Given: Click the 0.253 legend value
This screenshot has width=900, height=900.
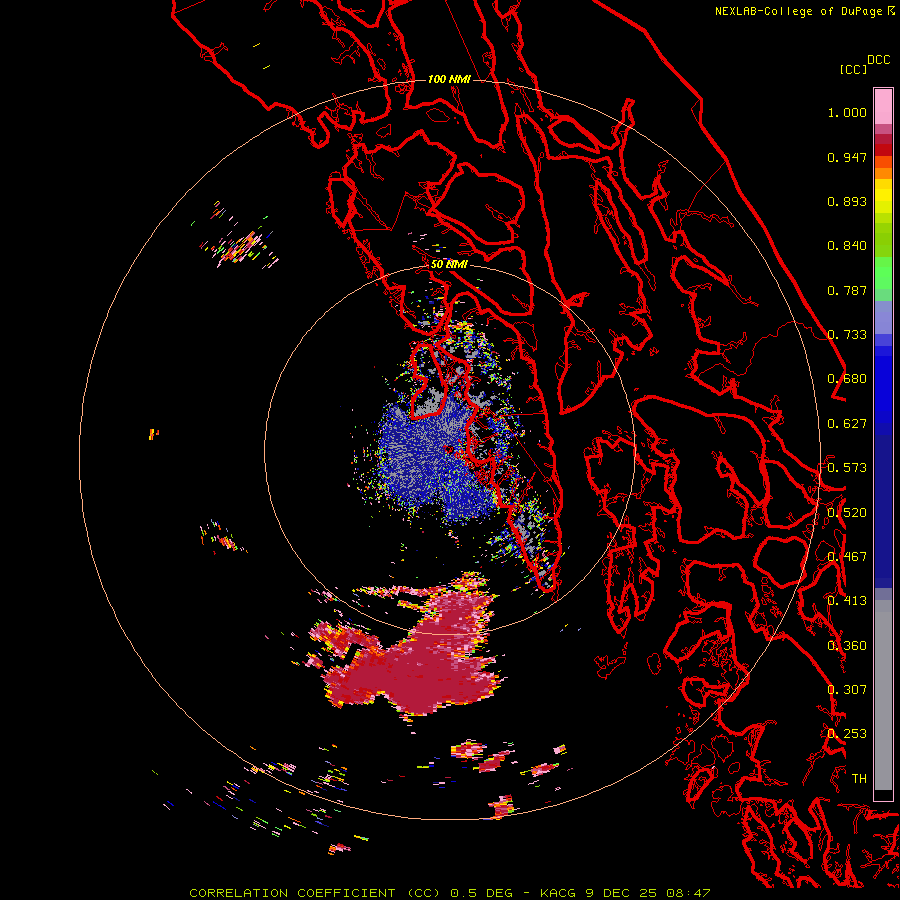Looking at the screenshot, I should pyautogui.click(x=847, y=734).
